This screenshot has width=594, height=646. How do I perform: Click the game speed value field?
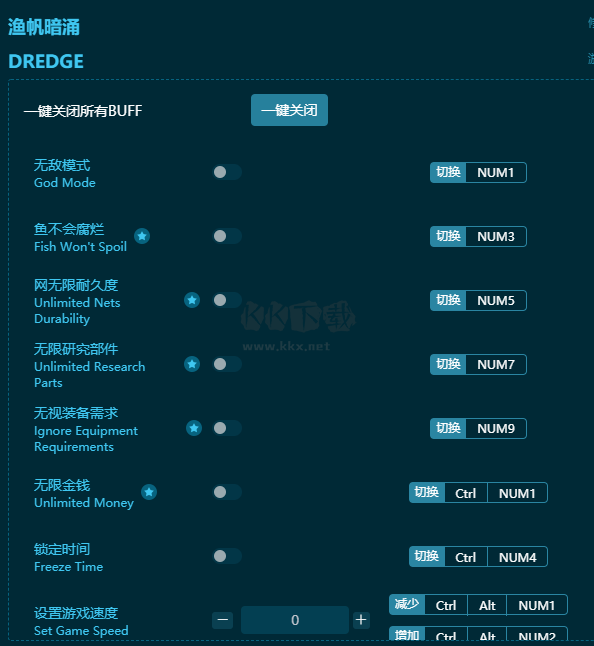(295, 620)
